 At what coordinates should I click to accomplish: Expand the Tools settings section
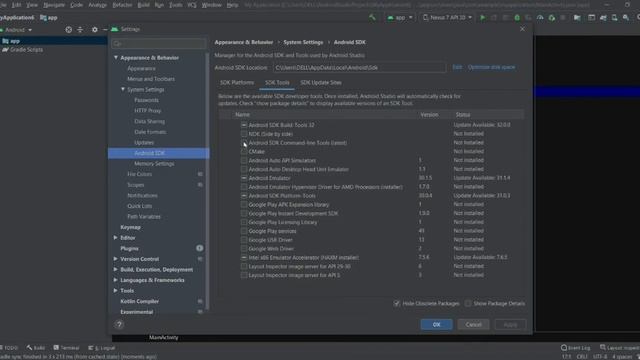click(x=116, y=291)
